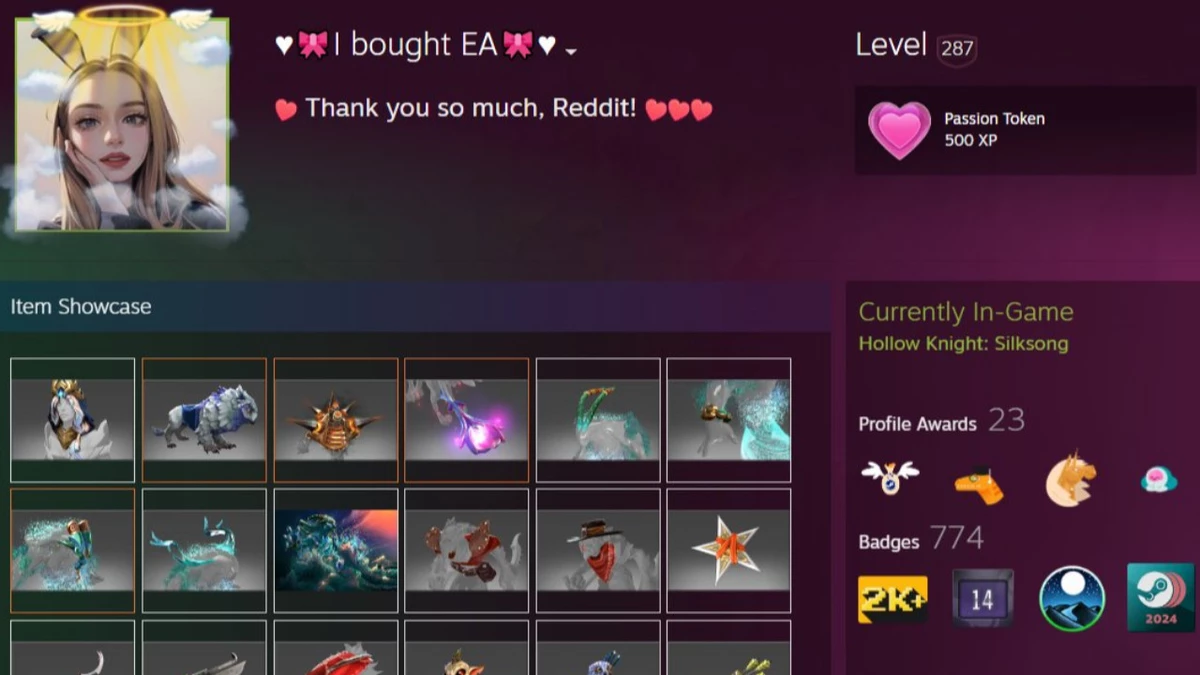Click the golden horse profile award icon
The height and width of the screenshot is (675, 1200).
(x=1070, y=480)
